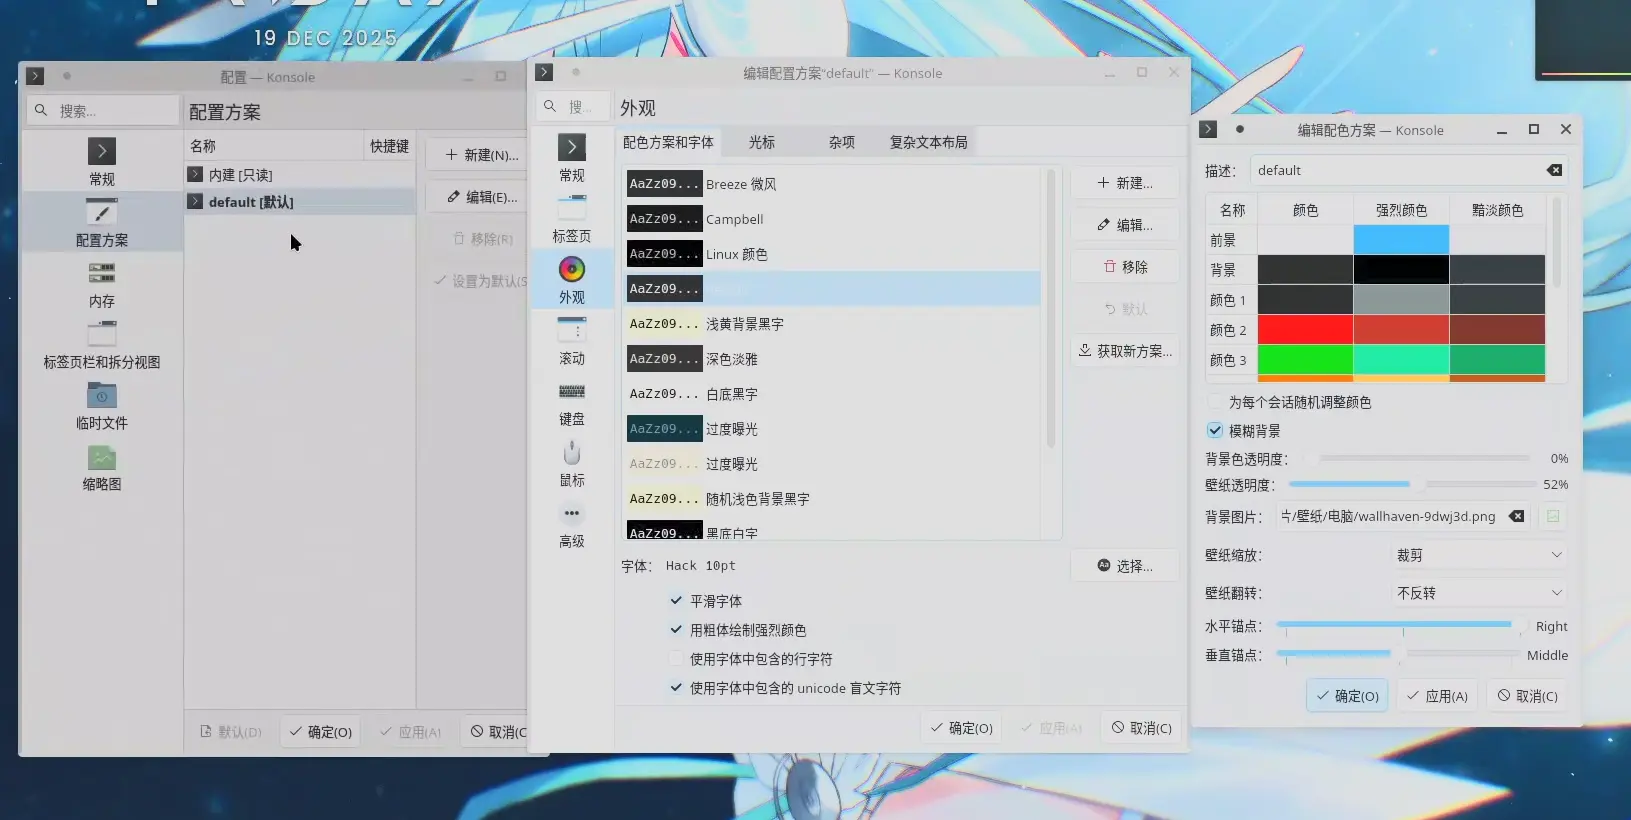
Task: Click search icon in 配置 window
Action: coord(41,110)
